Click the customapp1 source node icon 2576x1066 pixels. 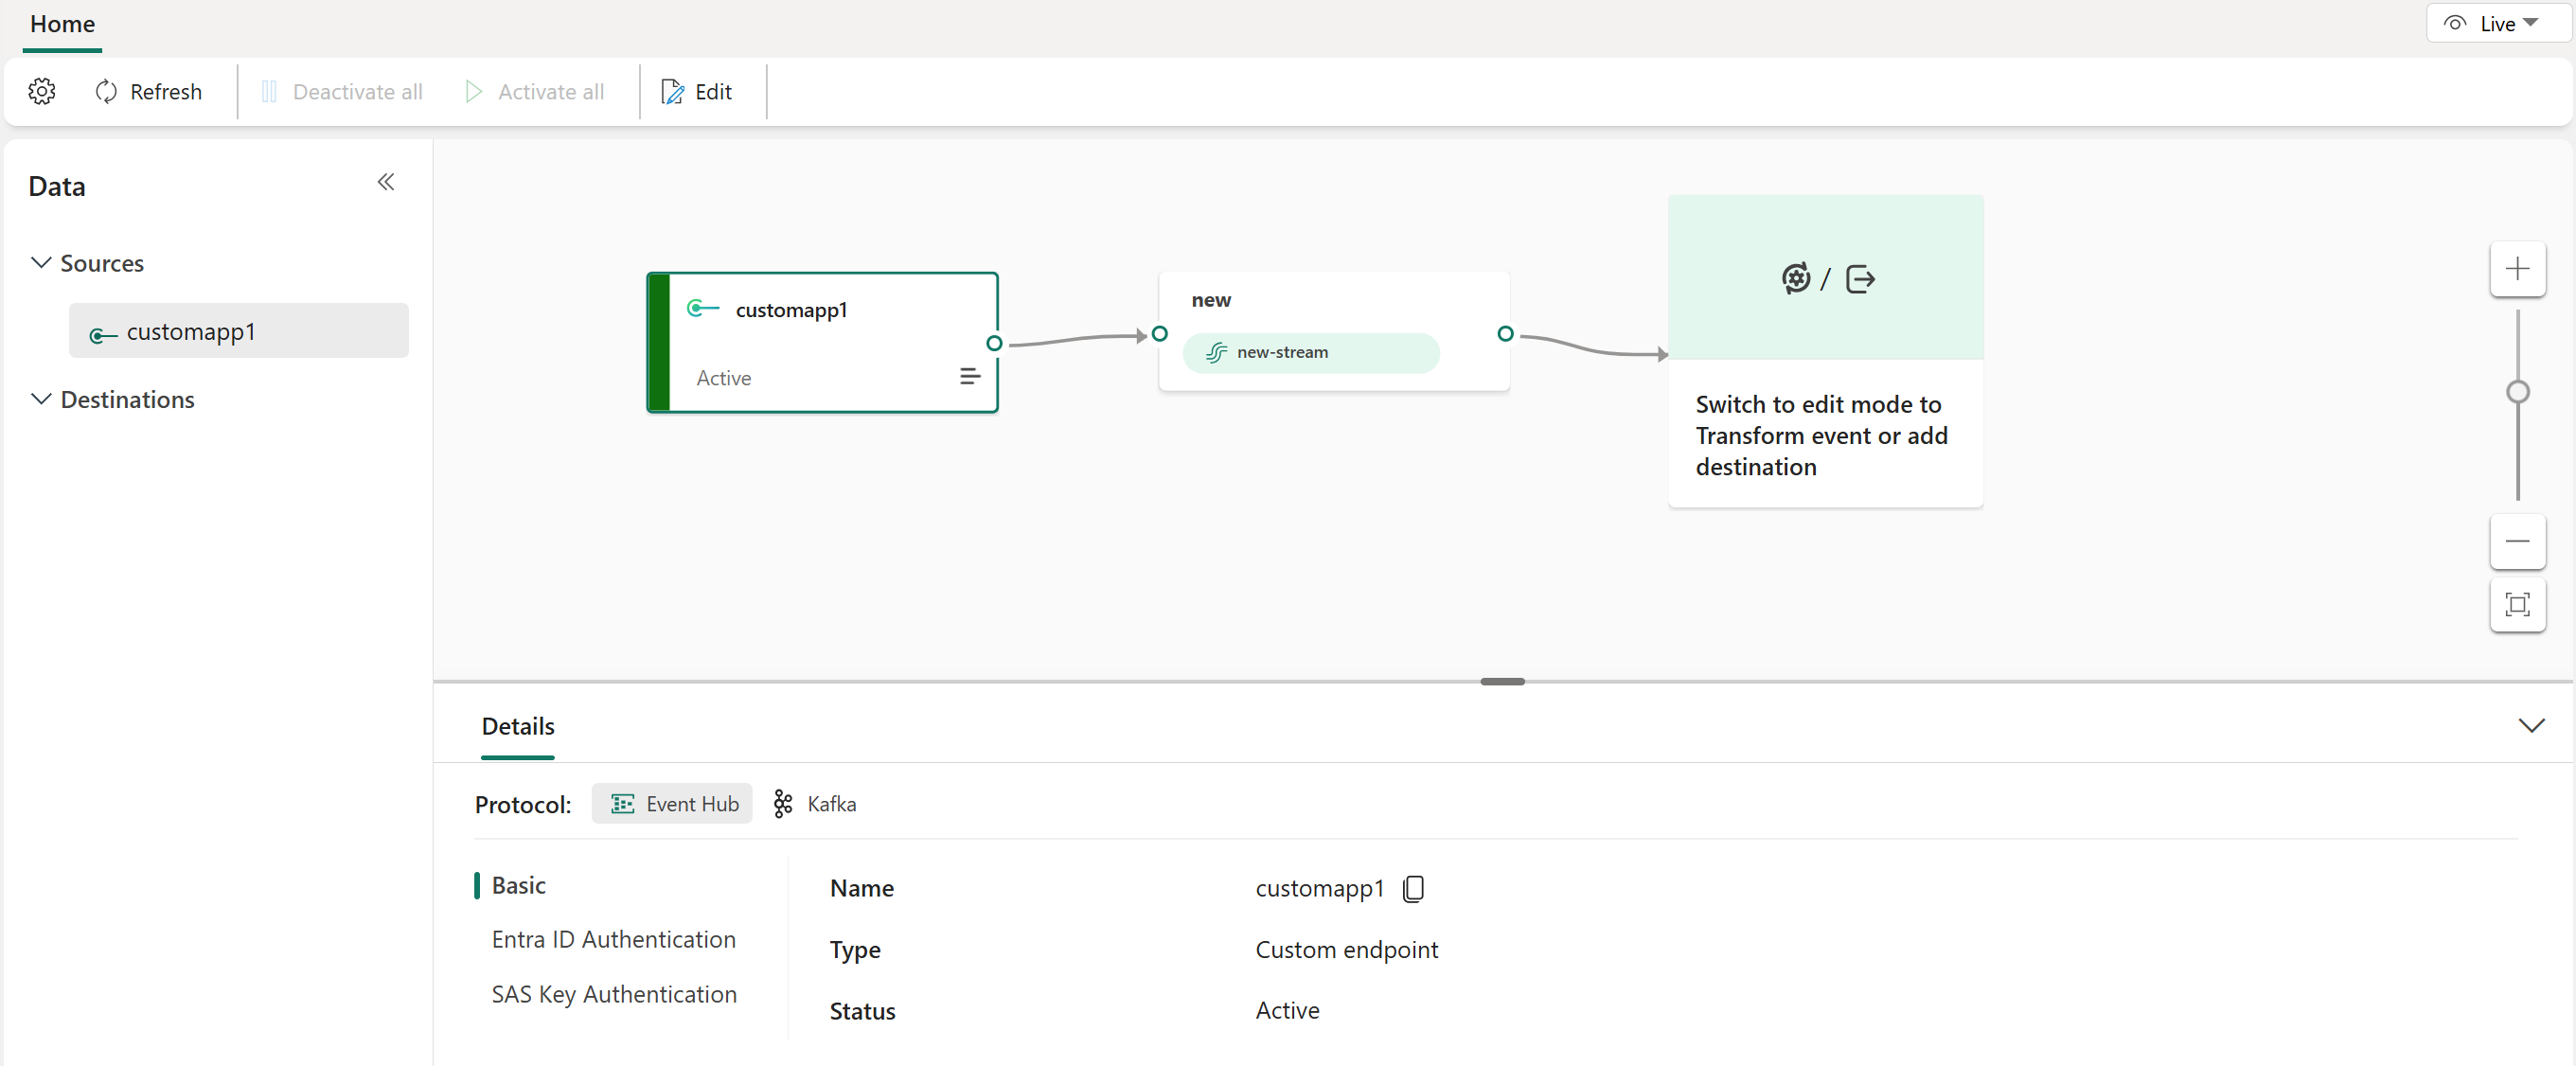[x=703, y=309]
